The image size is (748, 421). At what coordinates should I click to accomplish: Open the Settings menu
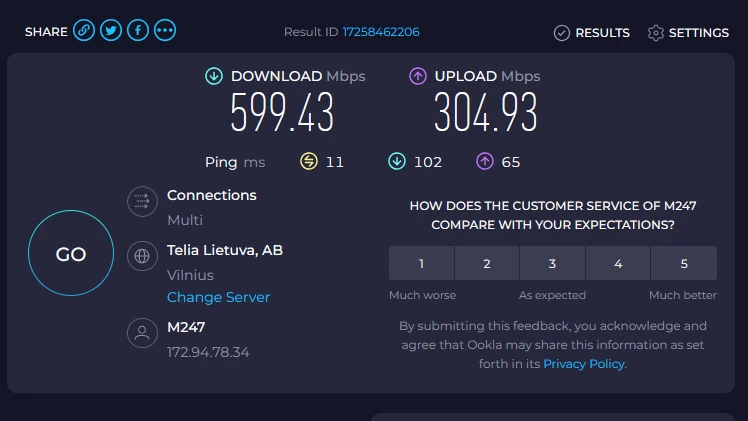[688, 33]
